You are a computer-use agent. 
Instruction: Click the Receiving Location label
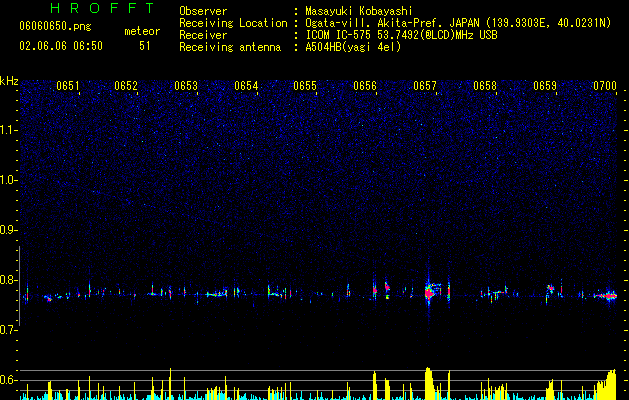[233, 23]
